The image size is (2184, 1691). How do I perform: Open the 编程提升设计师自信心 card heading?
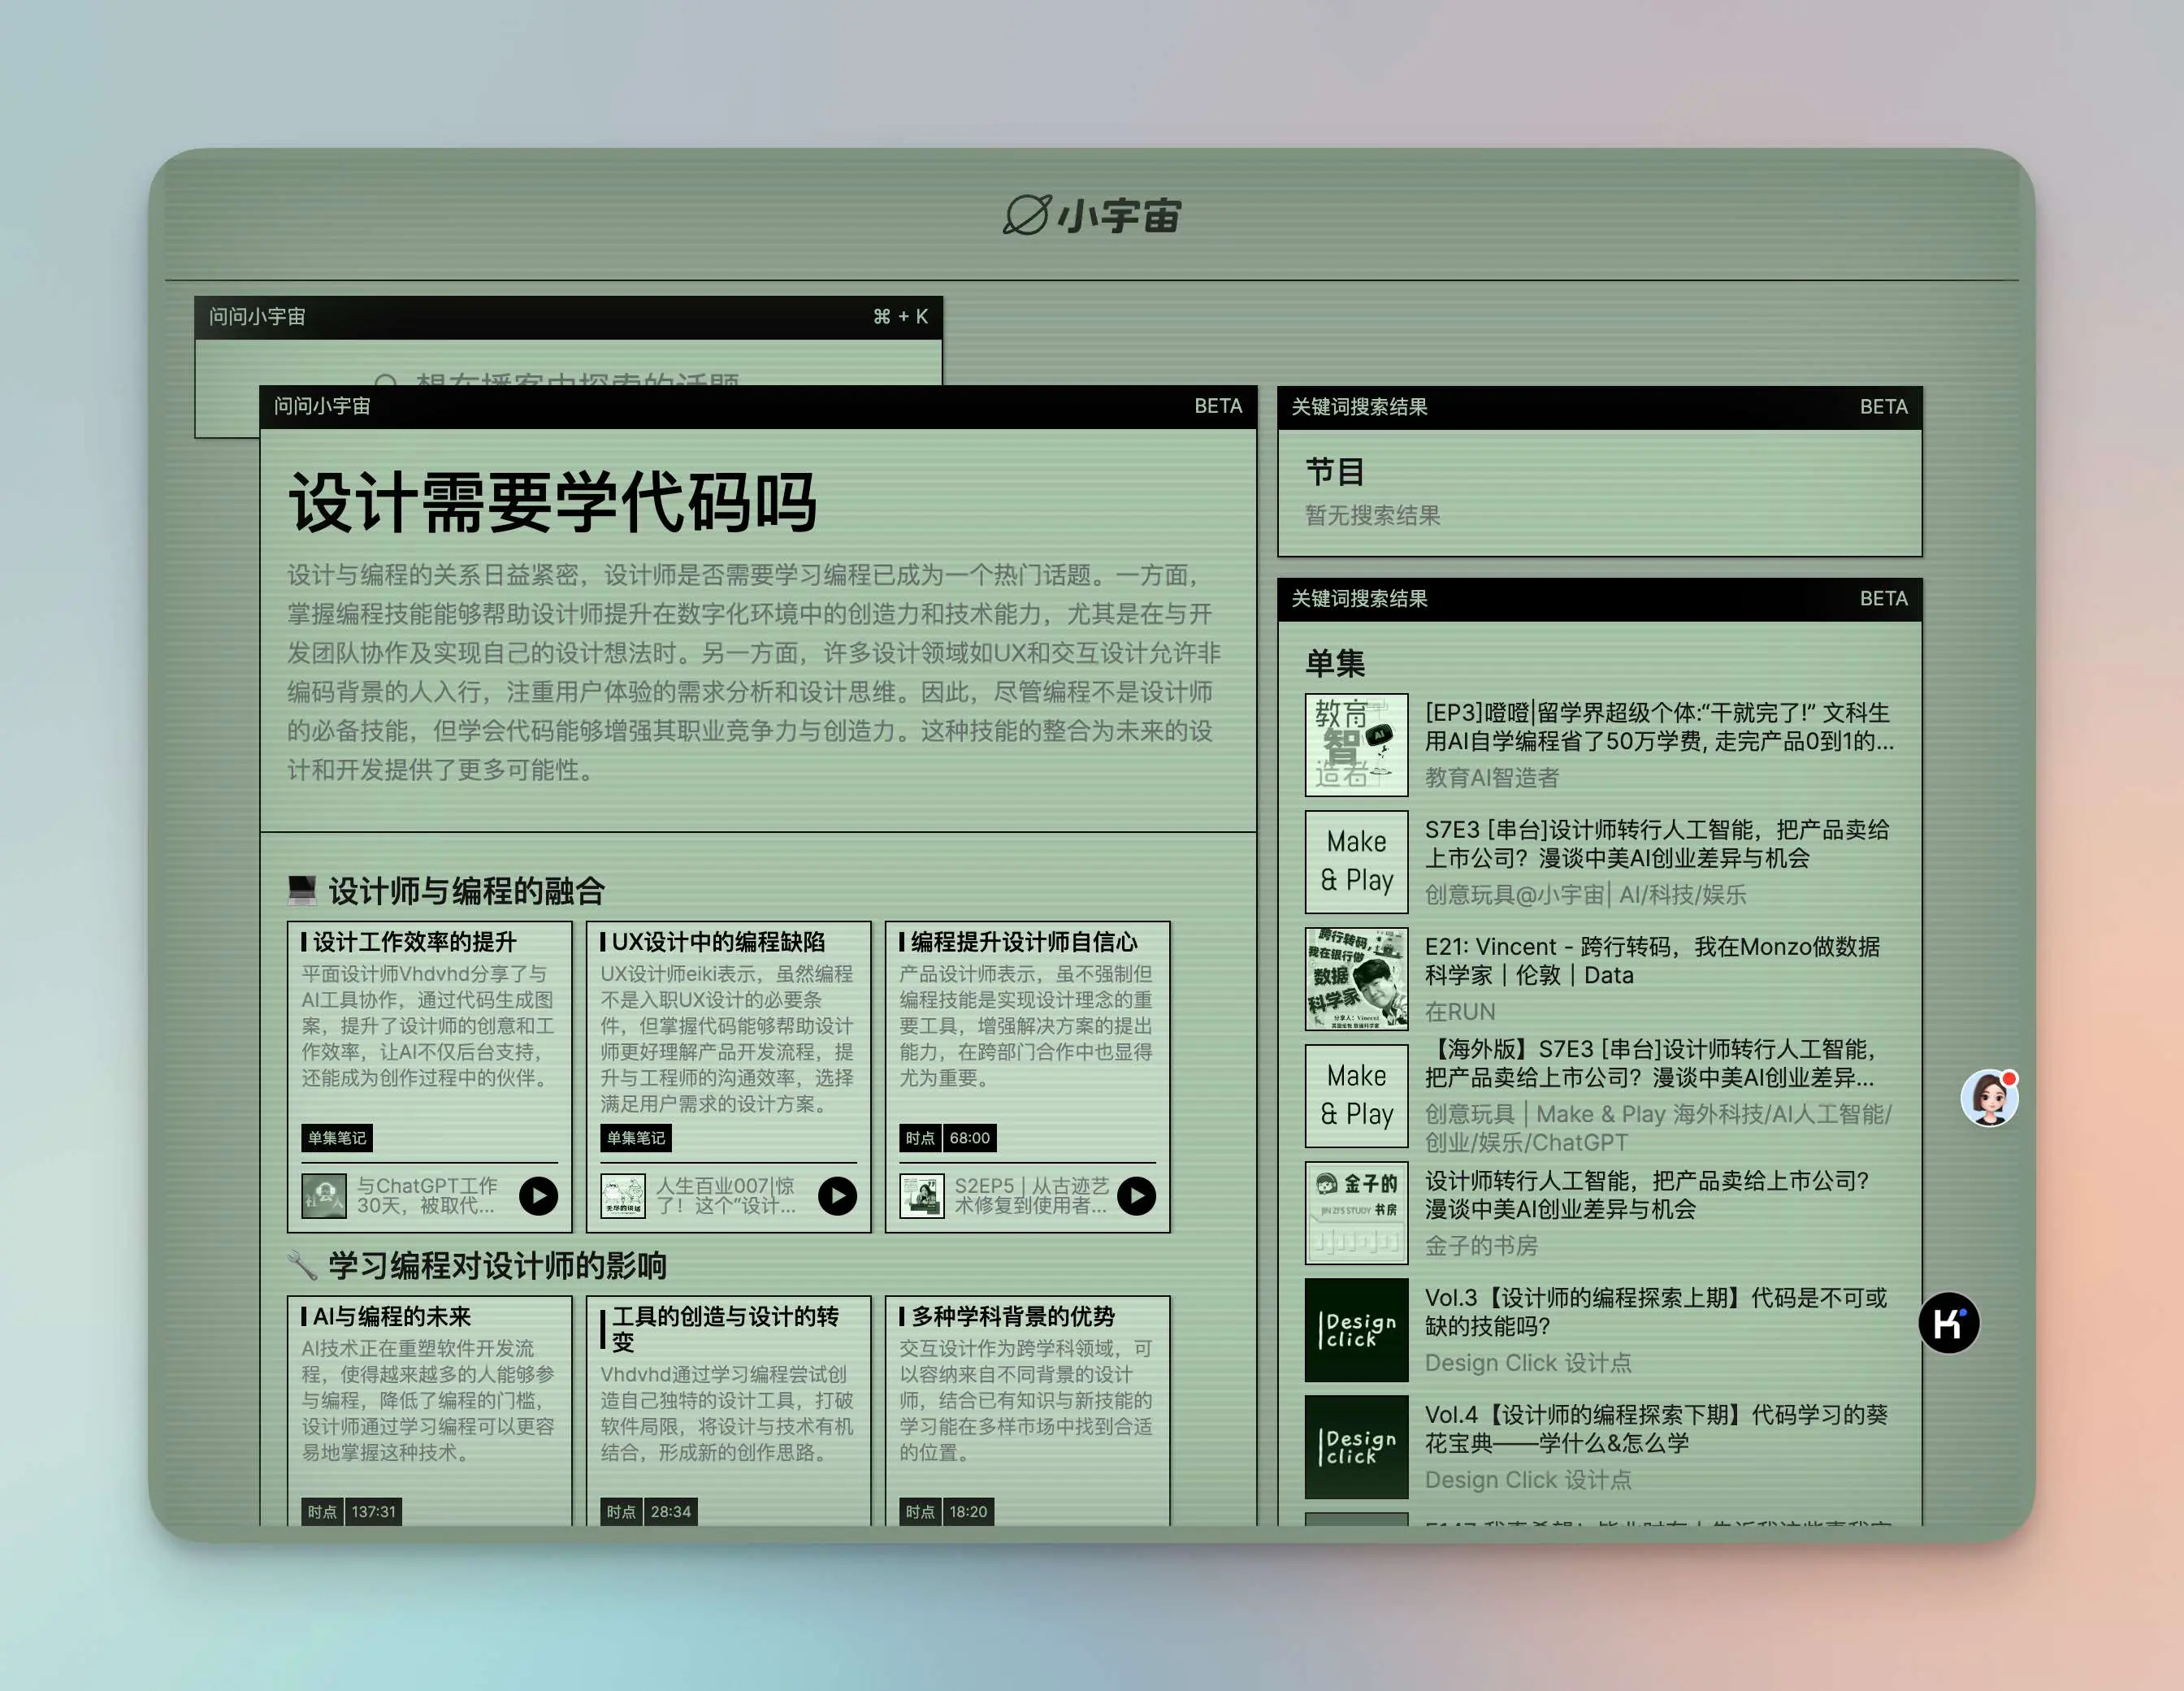[x=1024, y=941]
